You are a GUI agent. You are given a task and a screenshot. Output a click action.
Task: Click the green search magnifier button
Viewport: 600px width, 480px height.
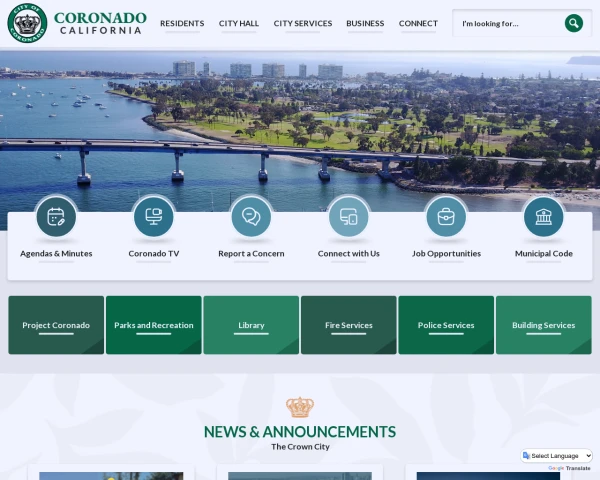pyautogui.click(x=574, y=23)
